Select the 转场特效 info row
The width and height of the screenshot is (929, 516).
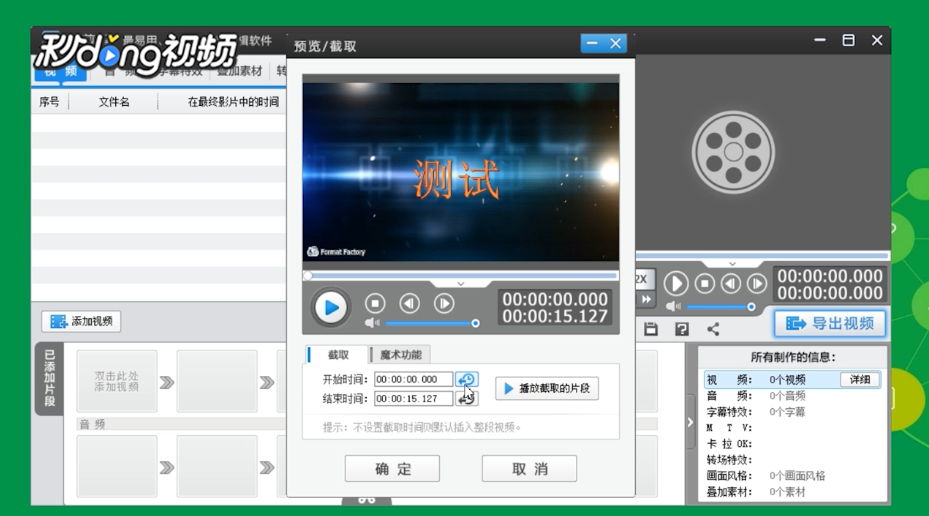793,460
